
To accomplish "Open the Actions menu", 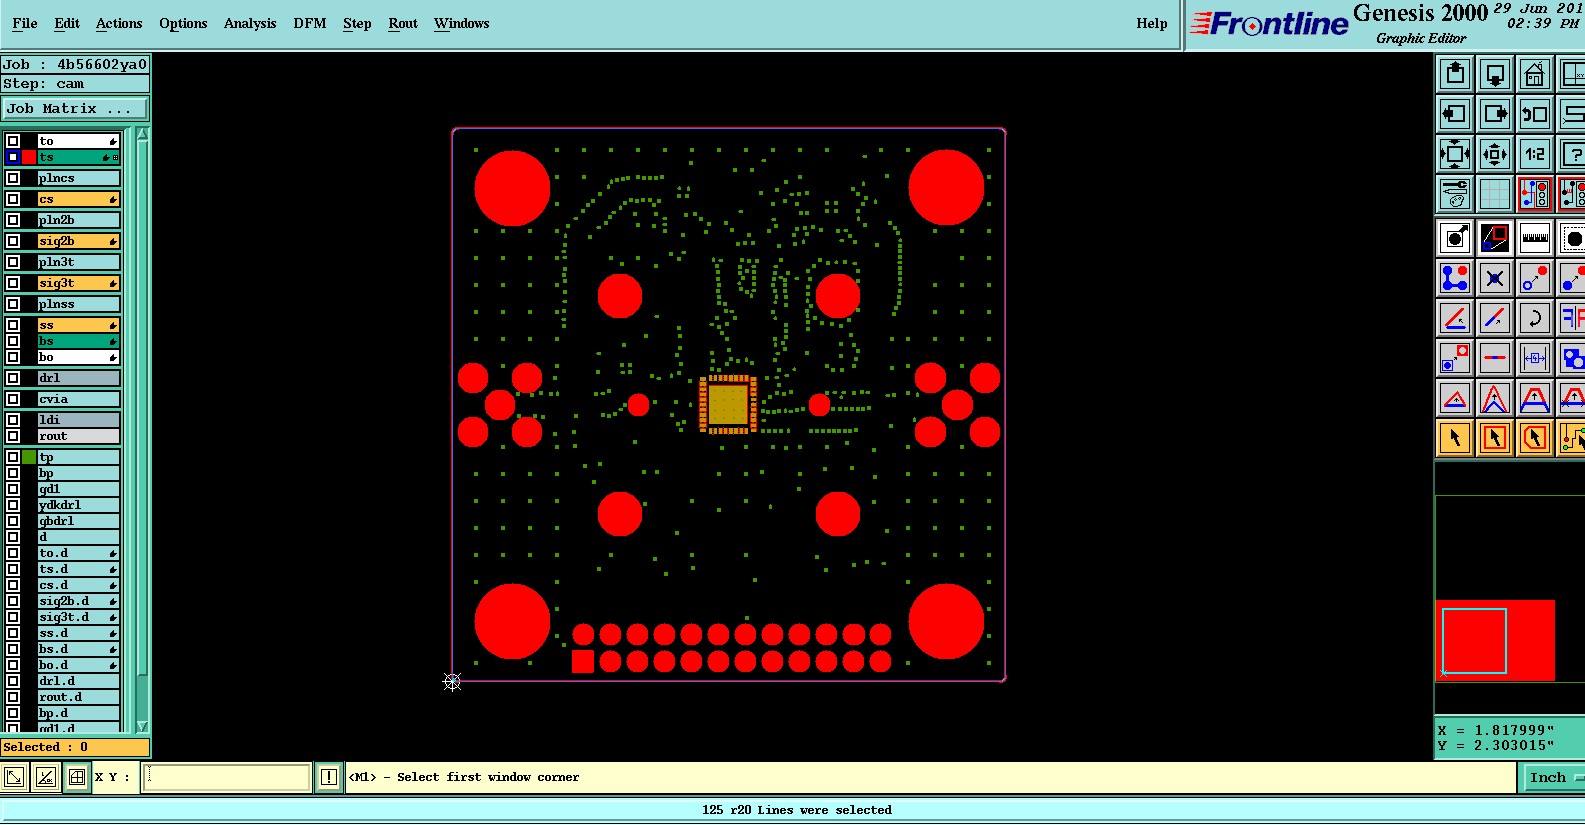I will [x=119, y=23].
